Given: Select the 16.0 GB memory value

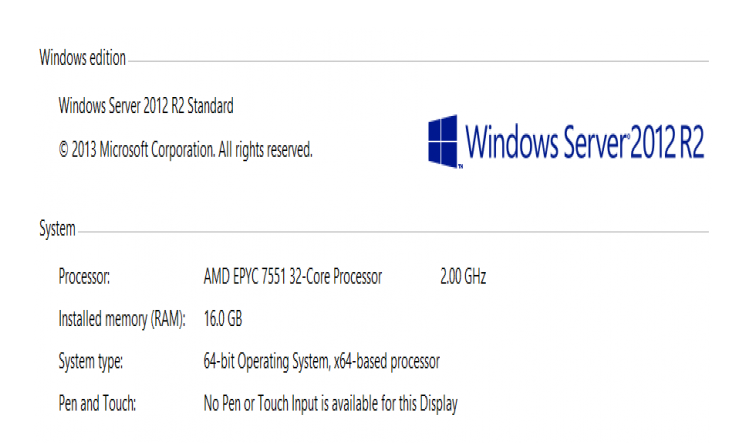Looking at the screenshot, I should click(222, 319).
